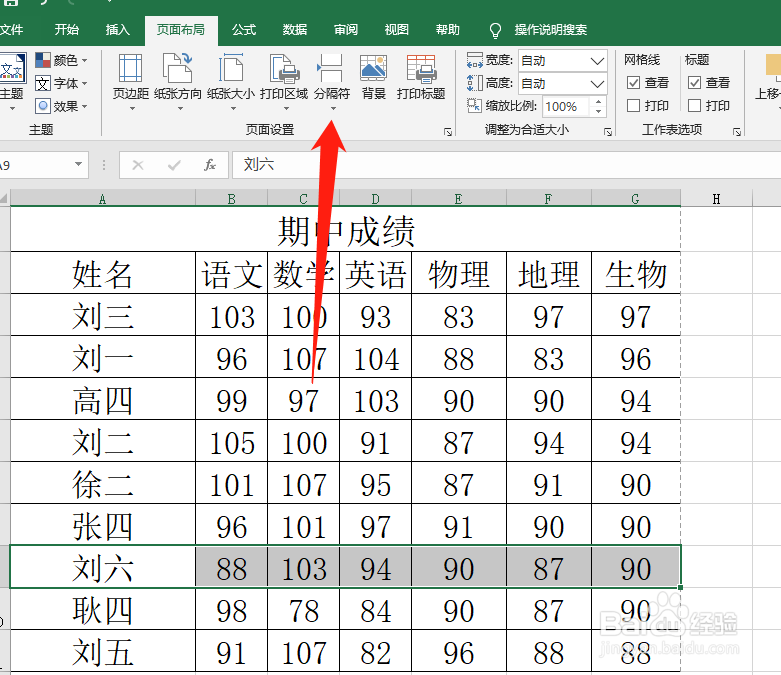Switch to the 帮助 tab
This screenshot has width=781, height=675.
pos(447,30)
